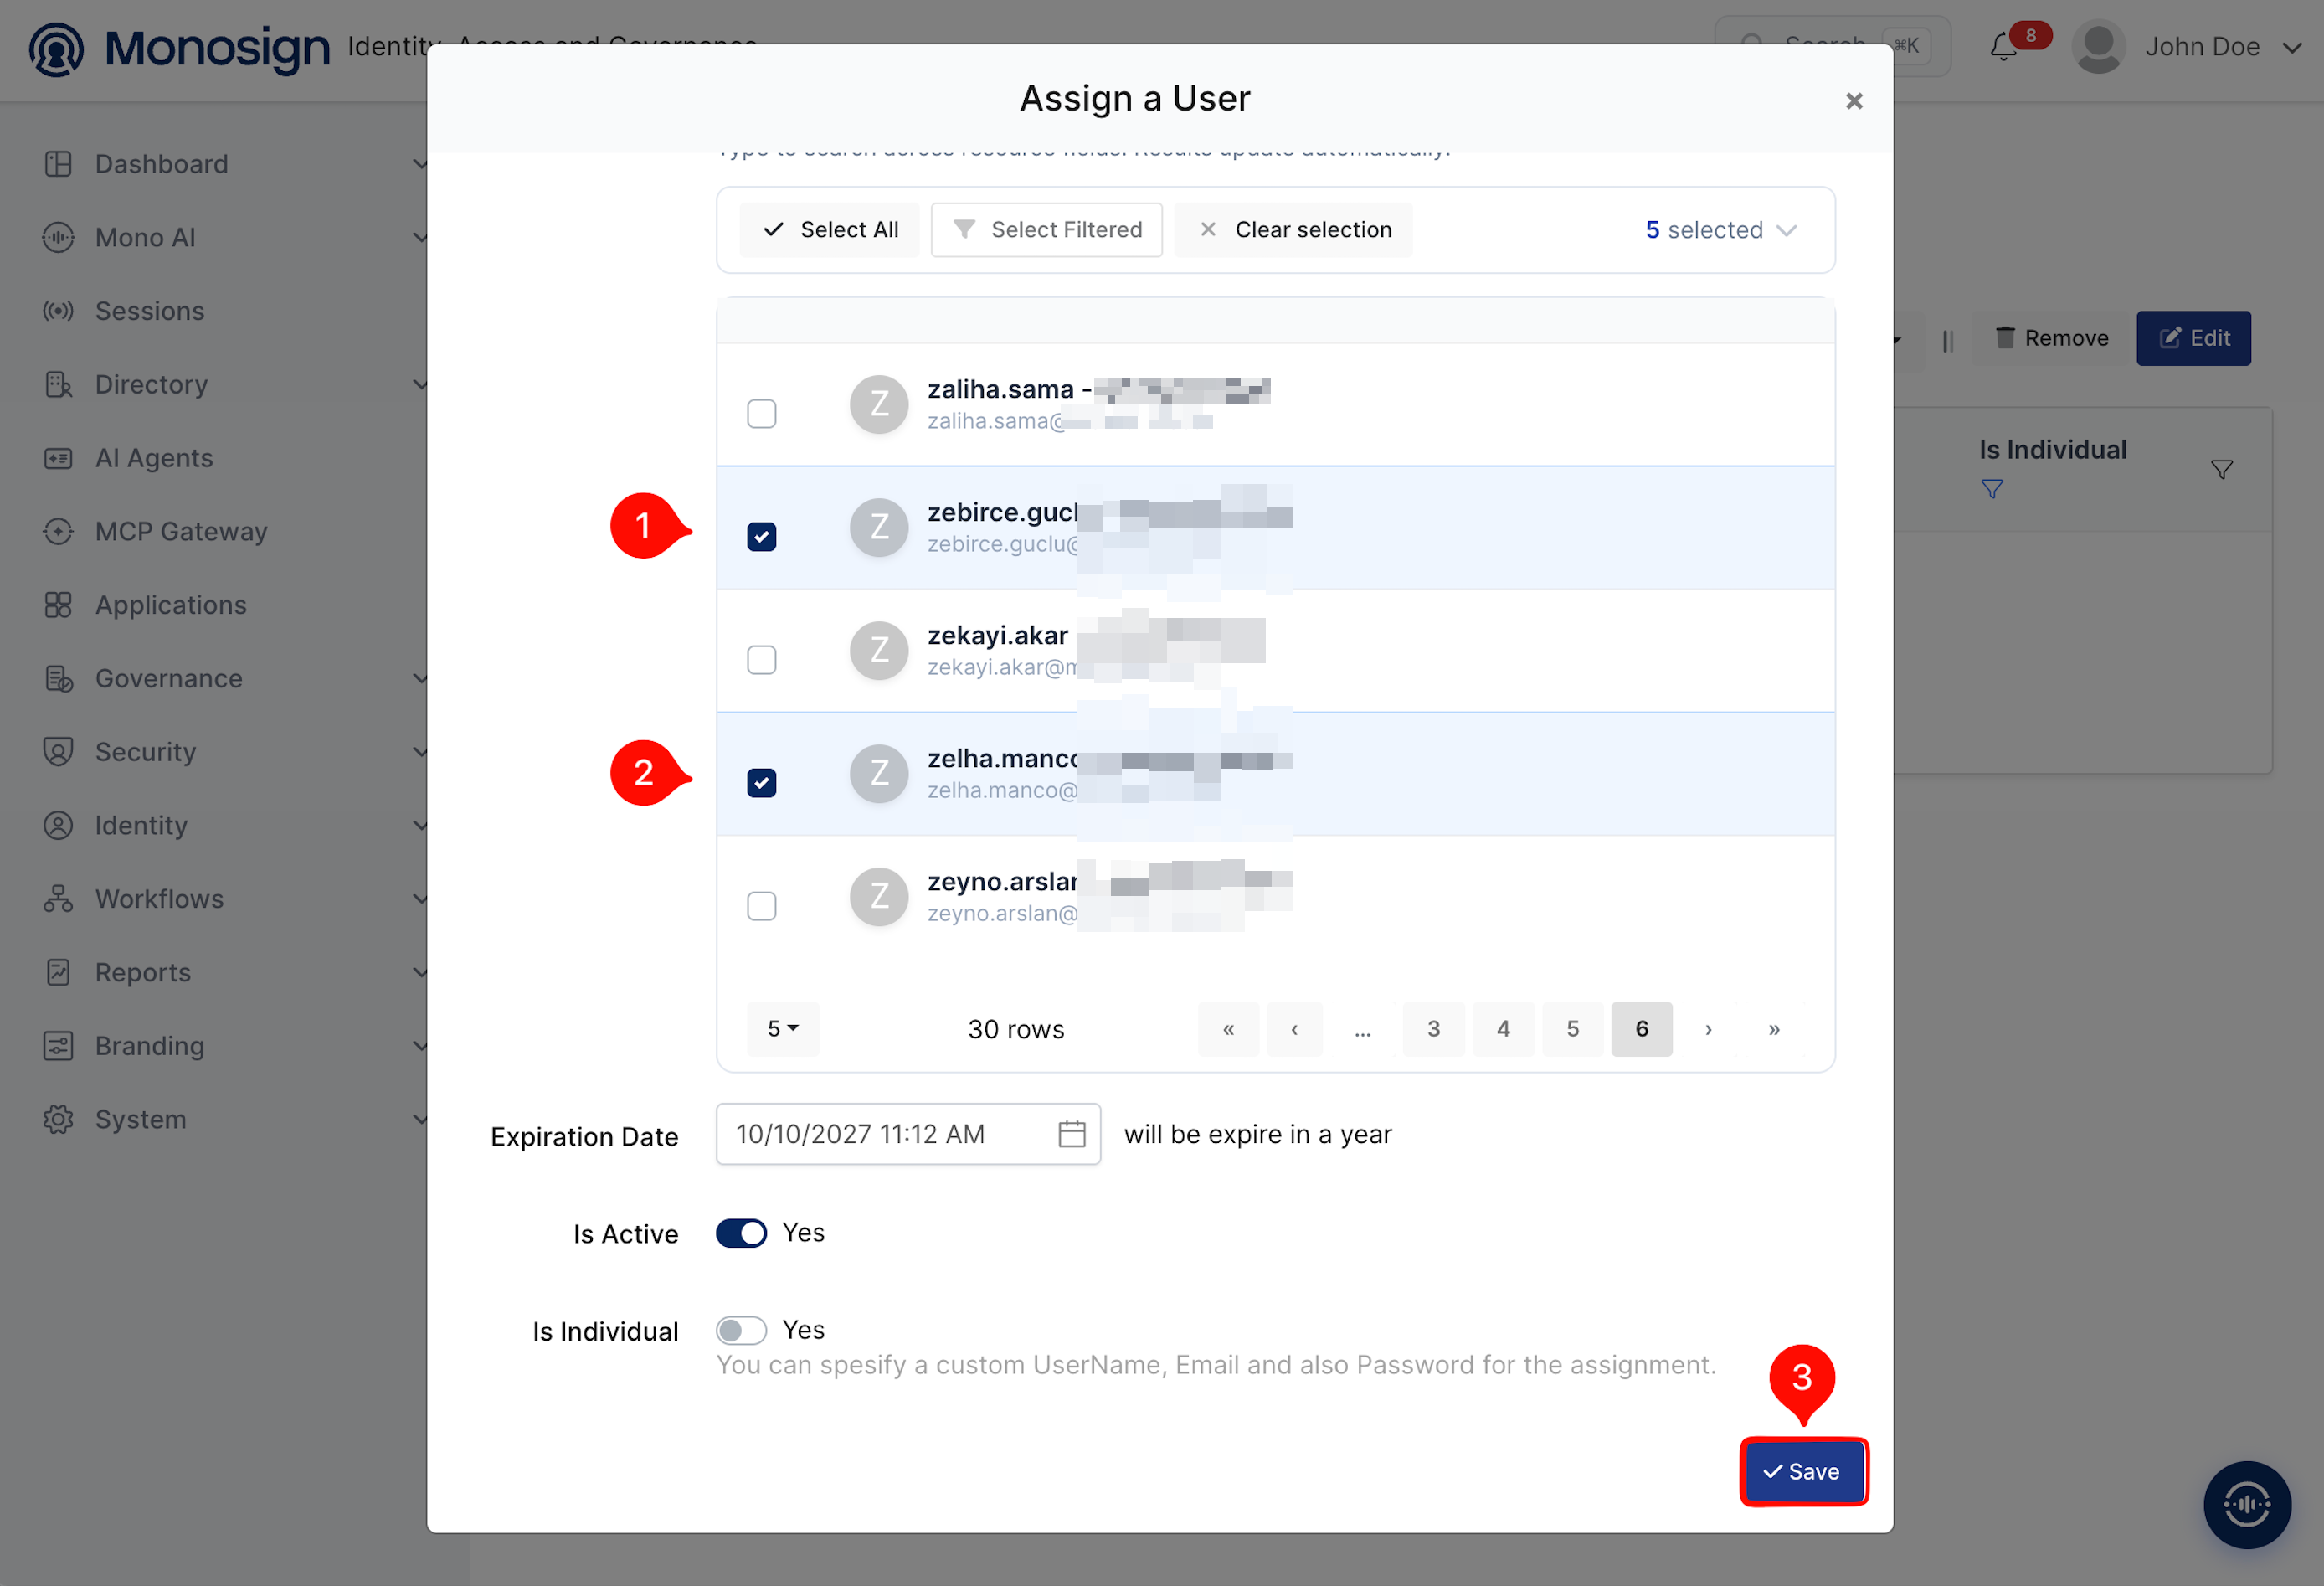Uncheck the zebirce.guclu user checkbox
Image resolution: width=2324 pixels, height=1586 pixels.
761,537
